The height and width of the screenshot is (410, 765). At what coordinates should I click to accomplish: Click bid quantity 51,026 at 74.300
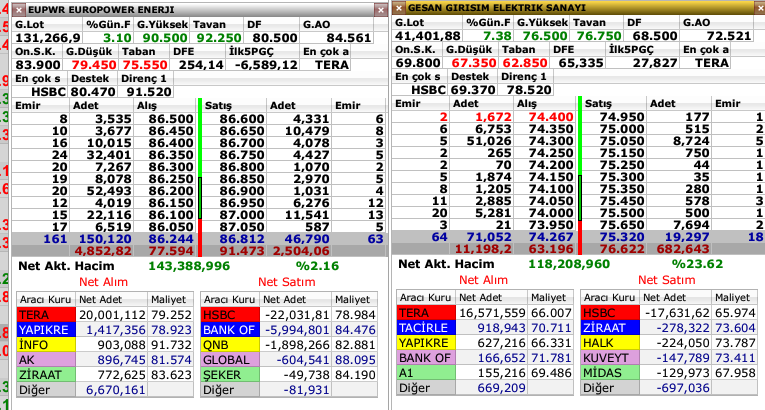489,141
